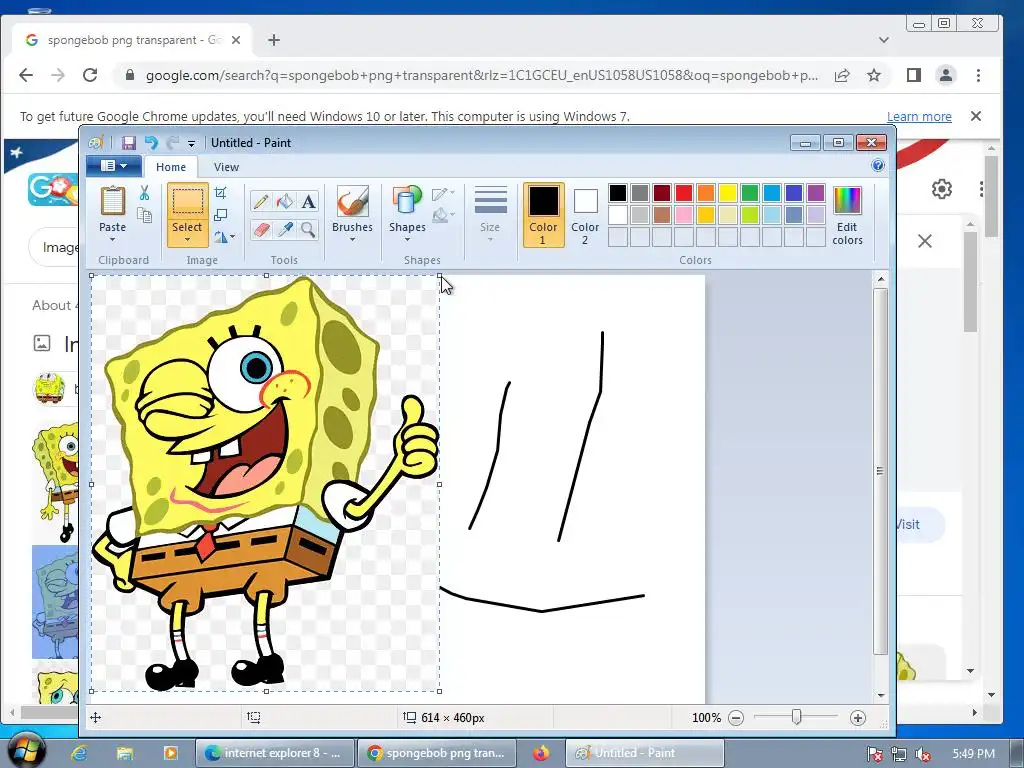Open the Brushes dropdown arrow
Viewport: 1024px width, 768px height.
coord(353,240)
